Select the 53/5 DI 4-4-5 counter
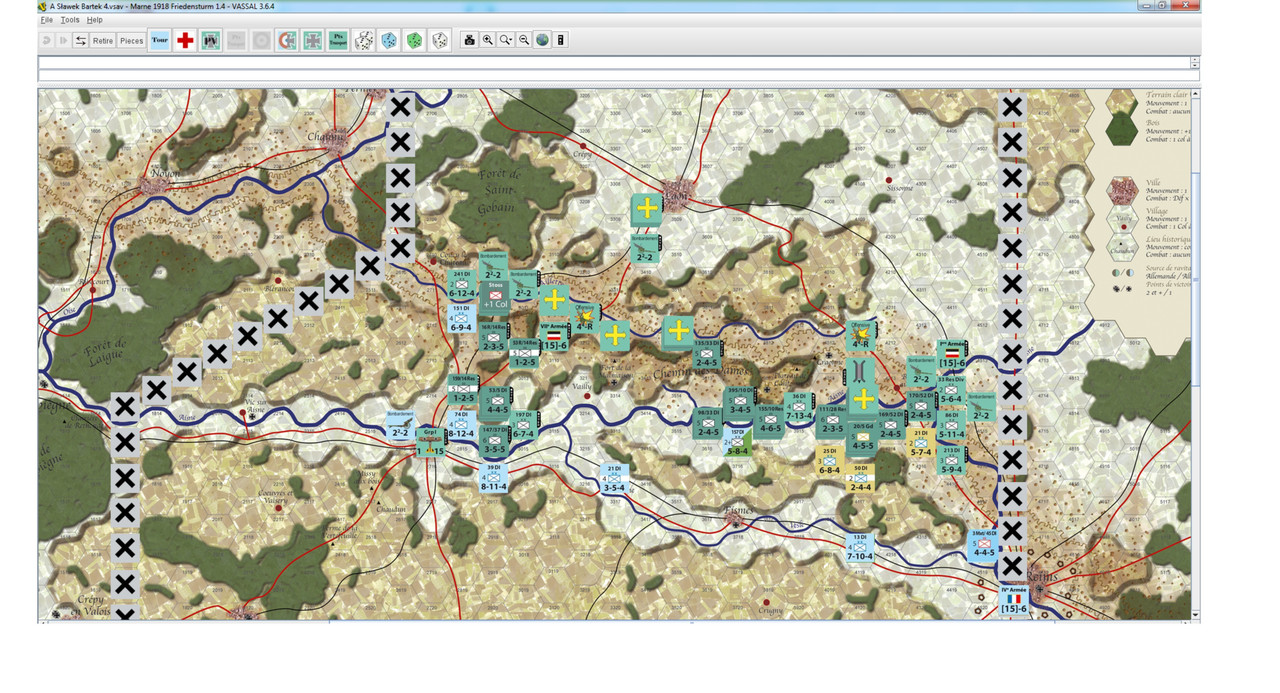The height and width of the screenshot is (693, 1280). [x=496, y=402]
